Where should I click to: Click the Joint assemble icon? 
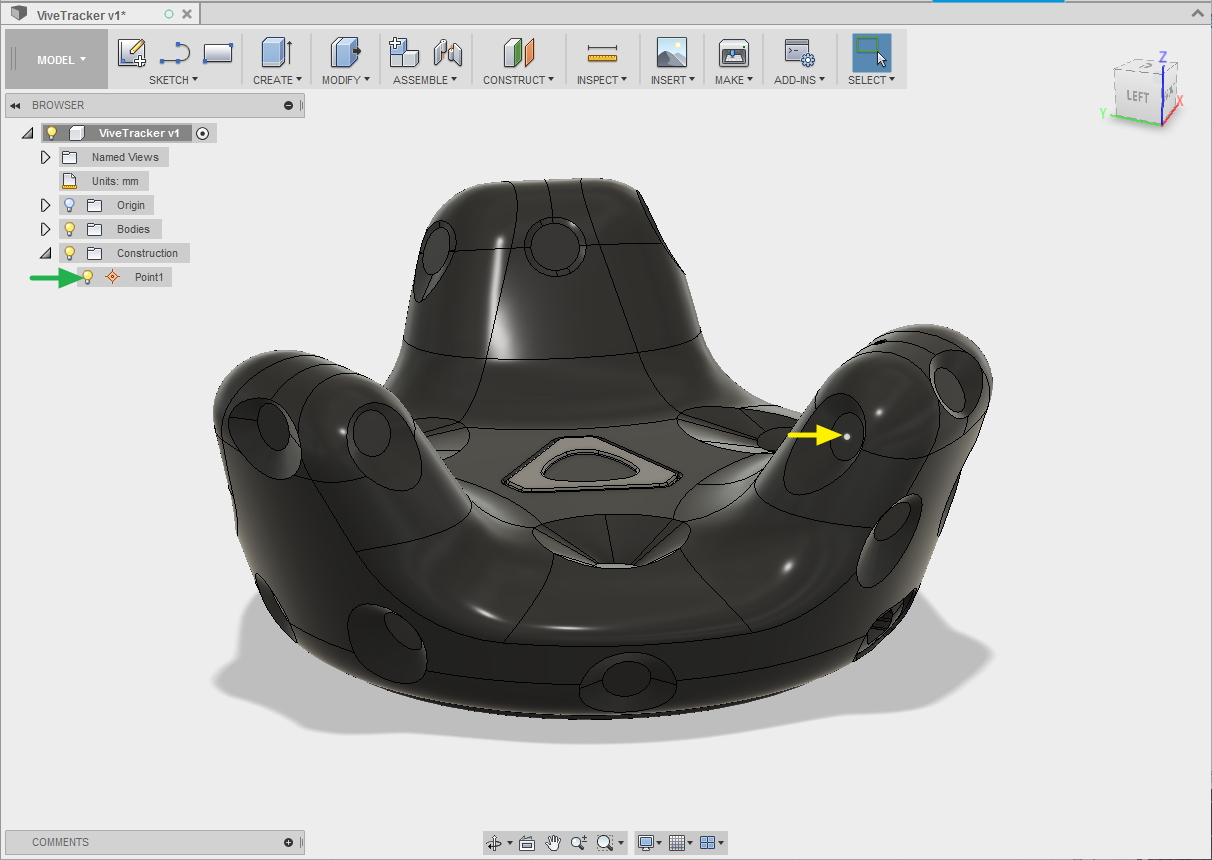click(447, 53)
